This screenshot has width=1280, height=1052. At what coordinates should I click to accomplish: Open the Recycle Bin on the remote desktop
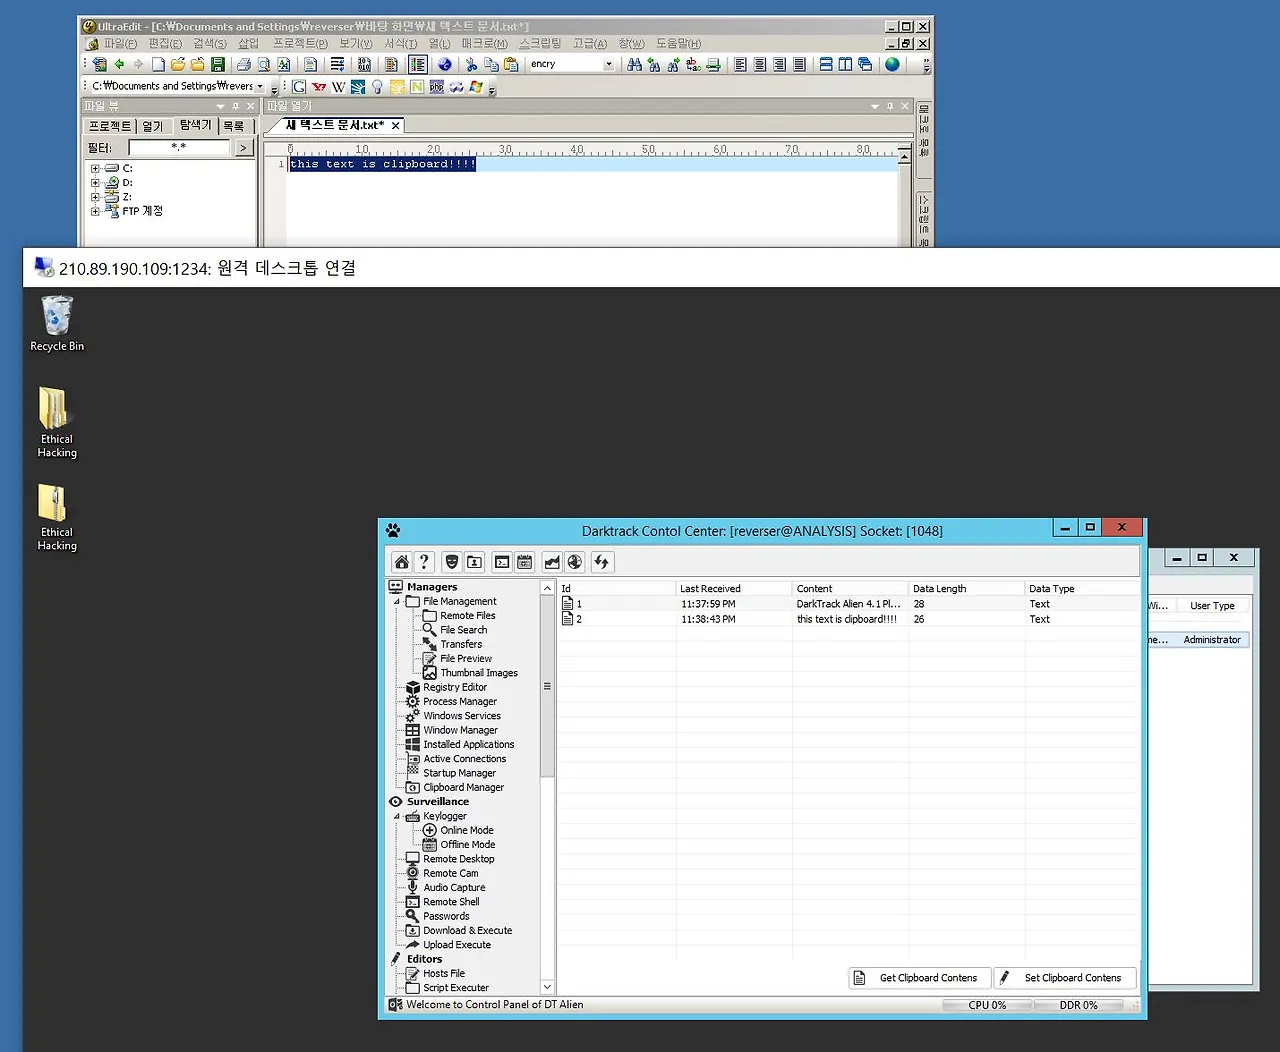point(57,323)
